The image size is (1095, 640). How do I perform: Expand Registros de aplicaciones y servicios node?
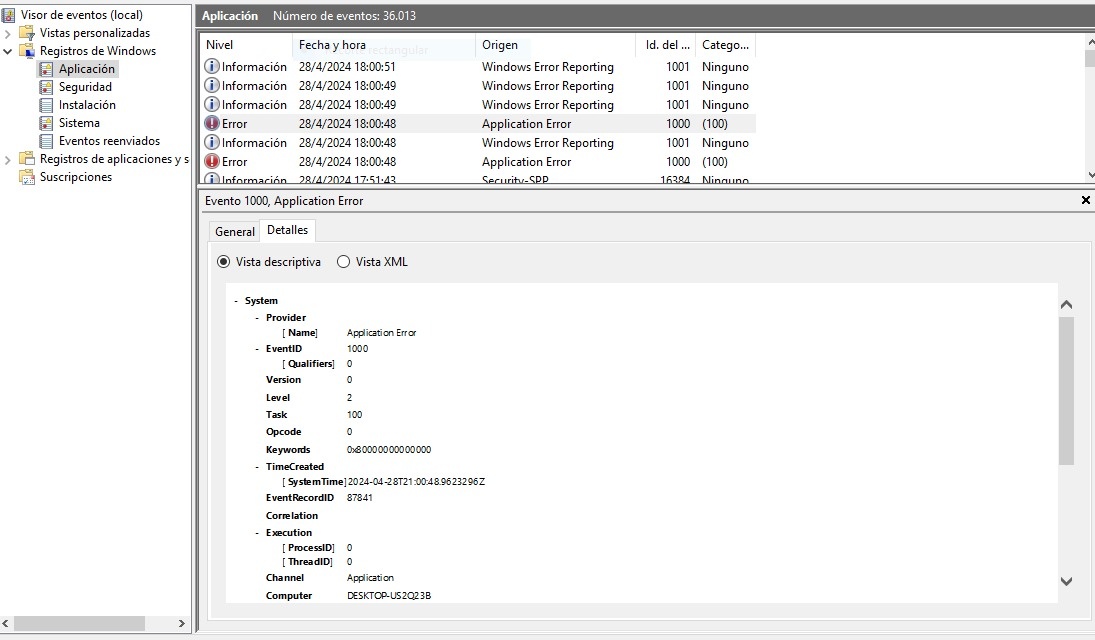click(8, 160)
